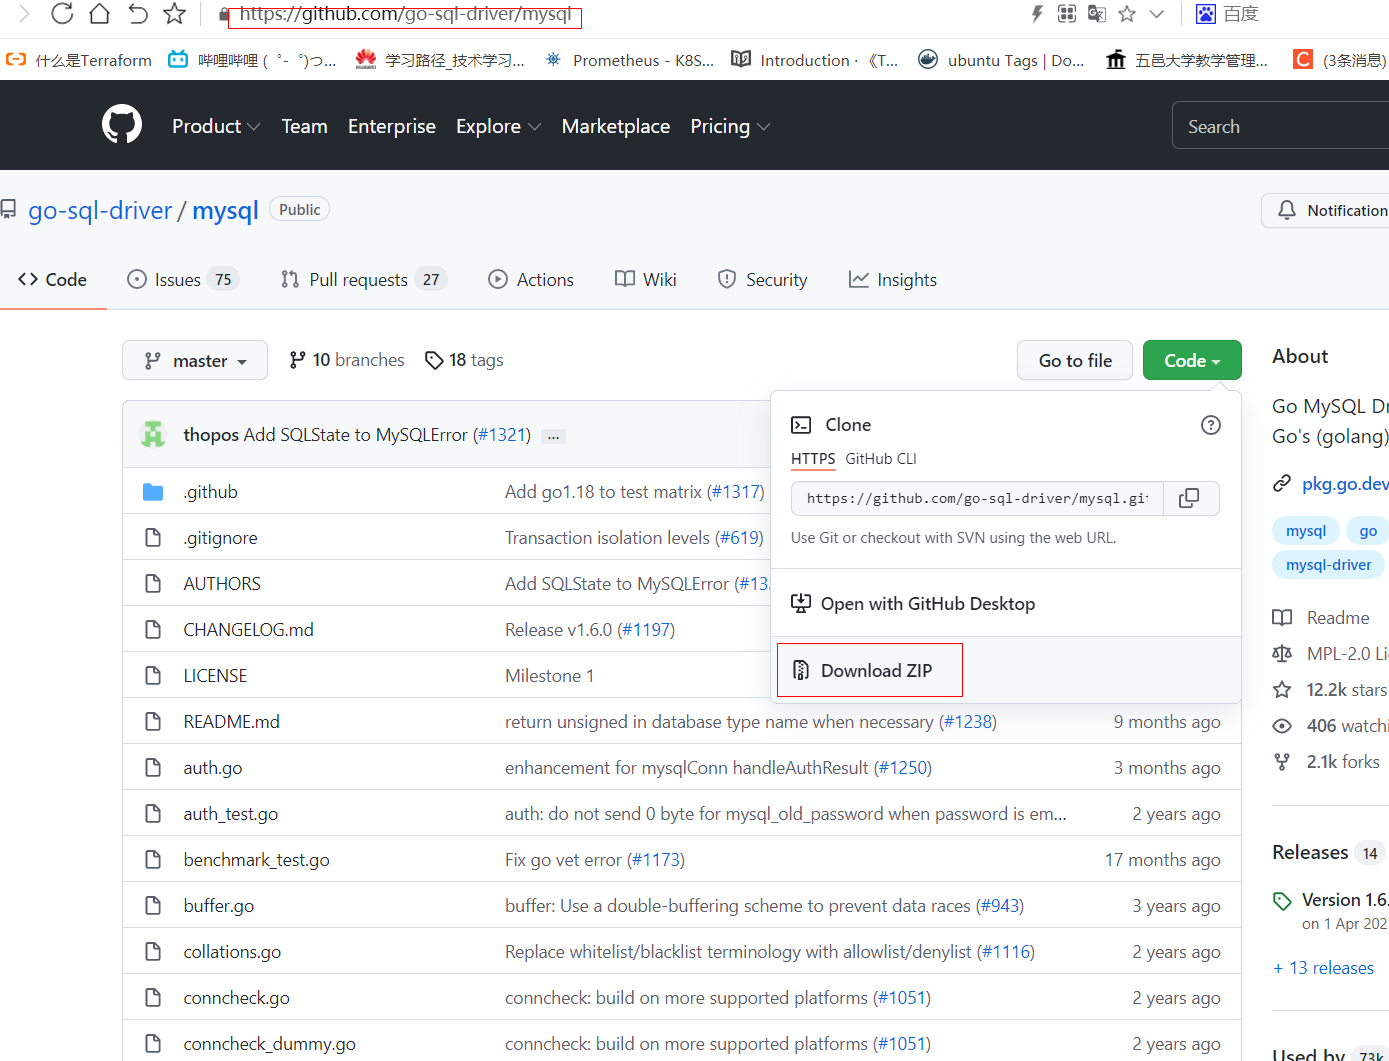Open the Readme link in About
1389x1061 pixels.
(x=1321, y=618)
